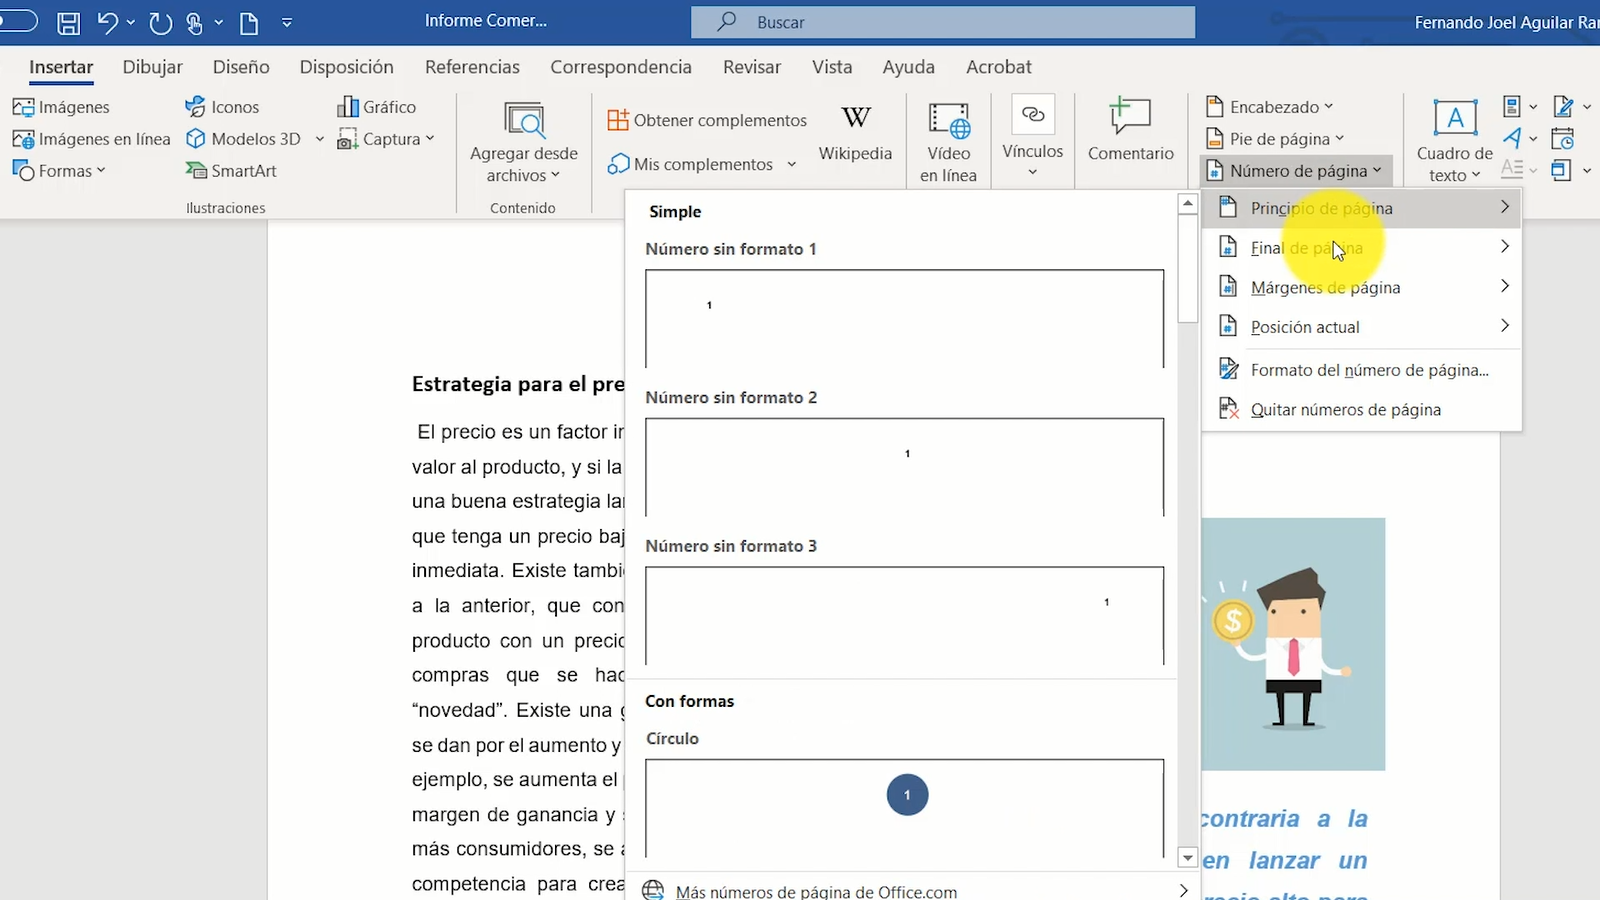The height and width of the screenshot is (900, 1600).
Task: Click the New blank document icon
Action: coord(249,22)
